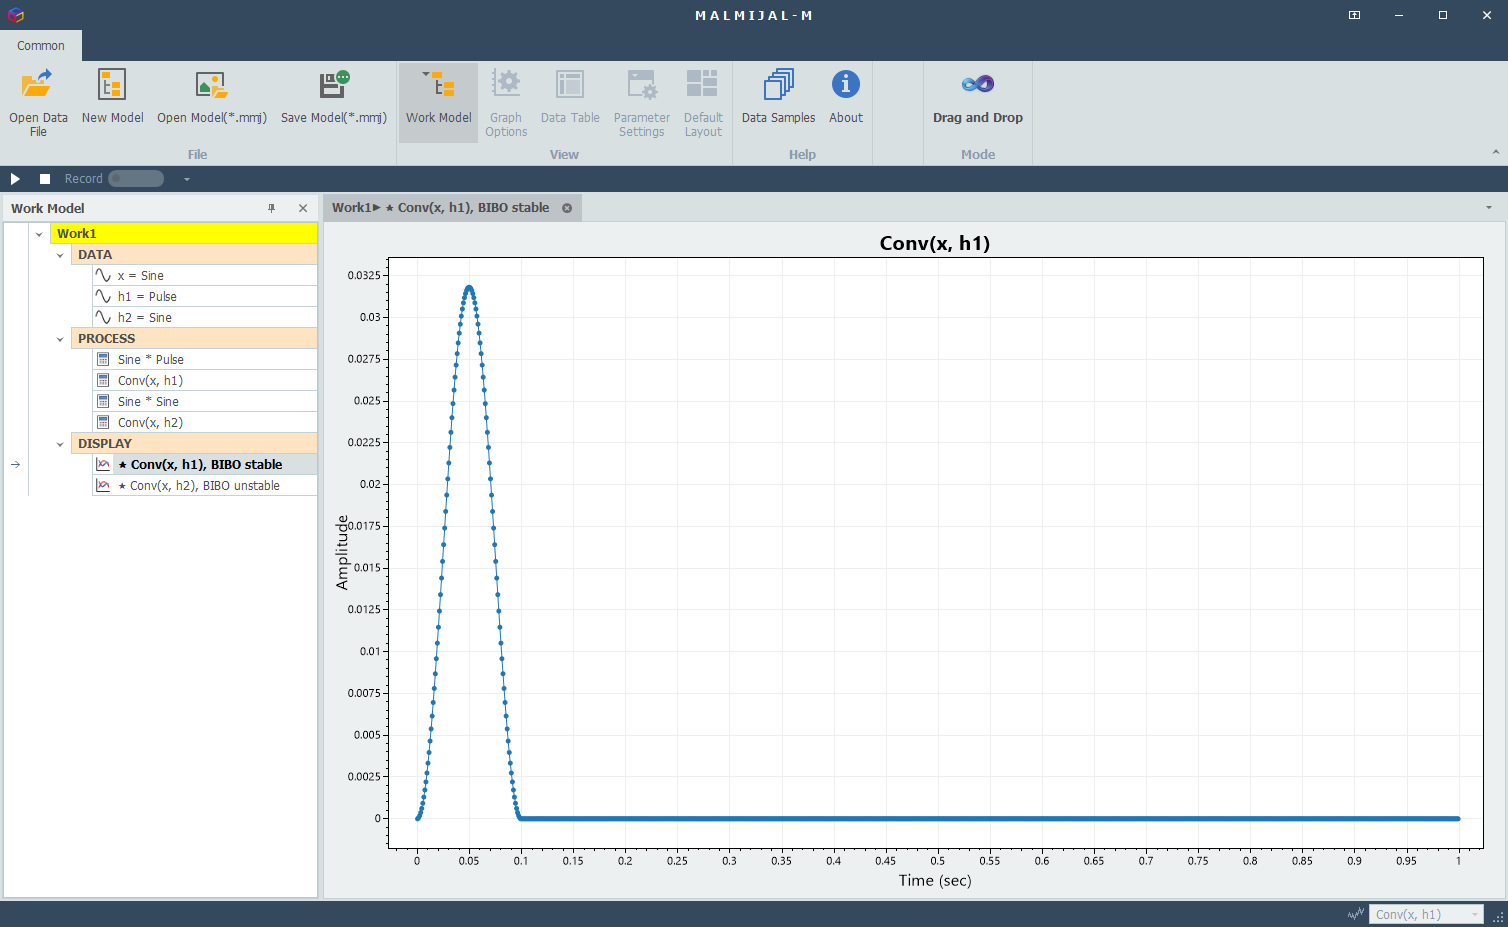Open Data Samples

pyautogui.click(x=778, y=98)
